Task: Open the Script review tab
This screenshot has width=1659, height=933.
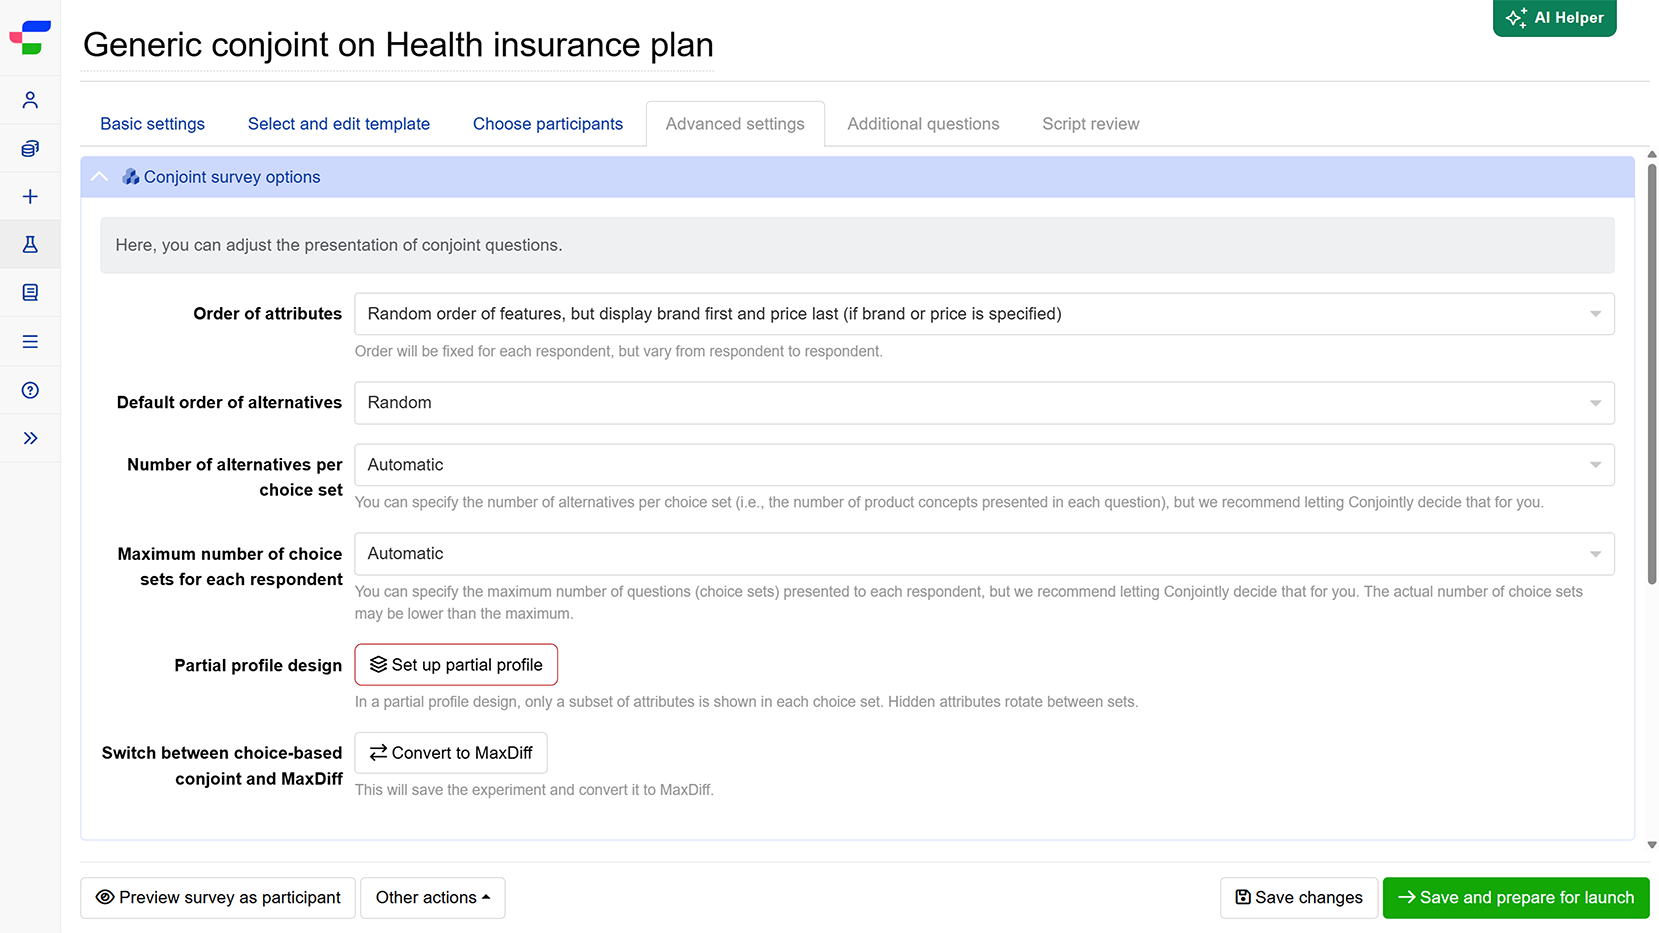Action: (x=1091, y=124)
